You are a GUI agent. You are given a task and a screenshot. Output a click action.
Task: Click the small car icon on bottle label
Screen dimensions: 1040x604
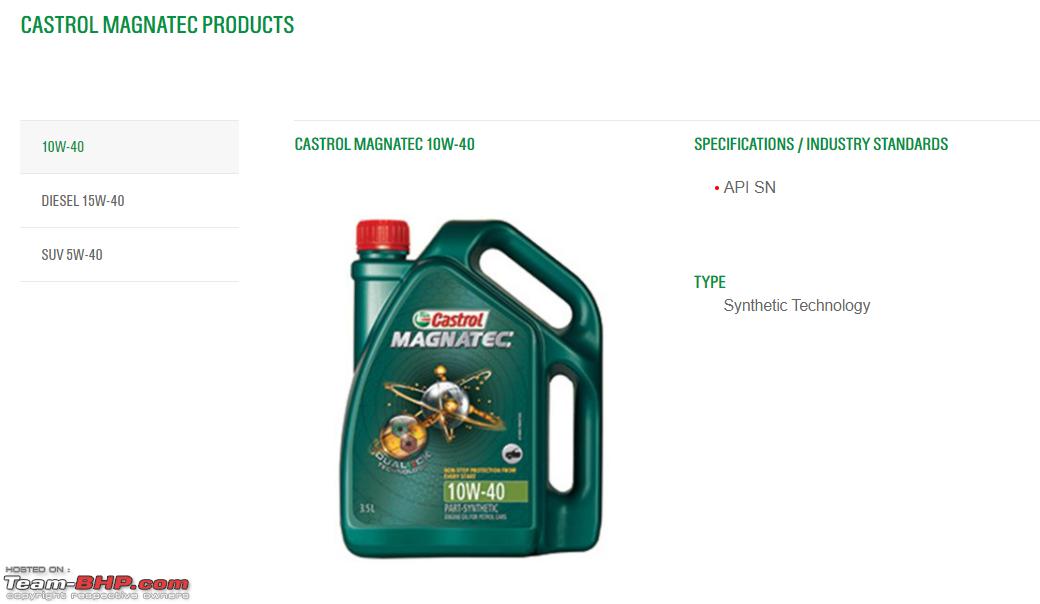tap(512, 453)
